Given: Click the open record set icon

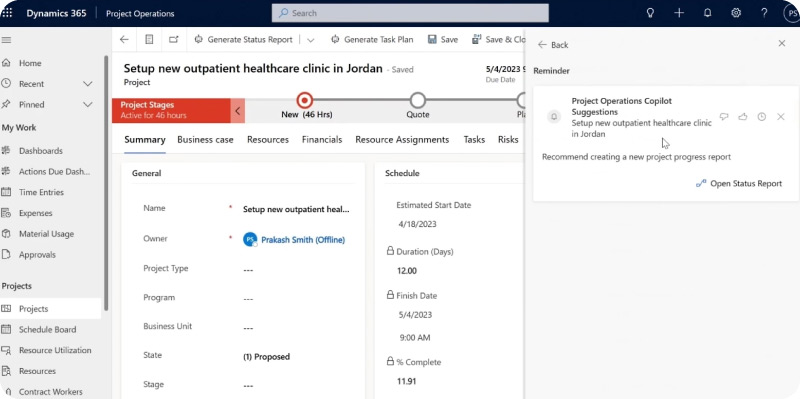Looking at the screenshot, I should (149, 39).
